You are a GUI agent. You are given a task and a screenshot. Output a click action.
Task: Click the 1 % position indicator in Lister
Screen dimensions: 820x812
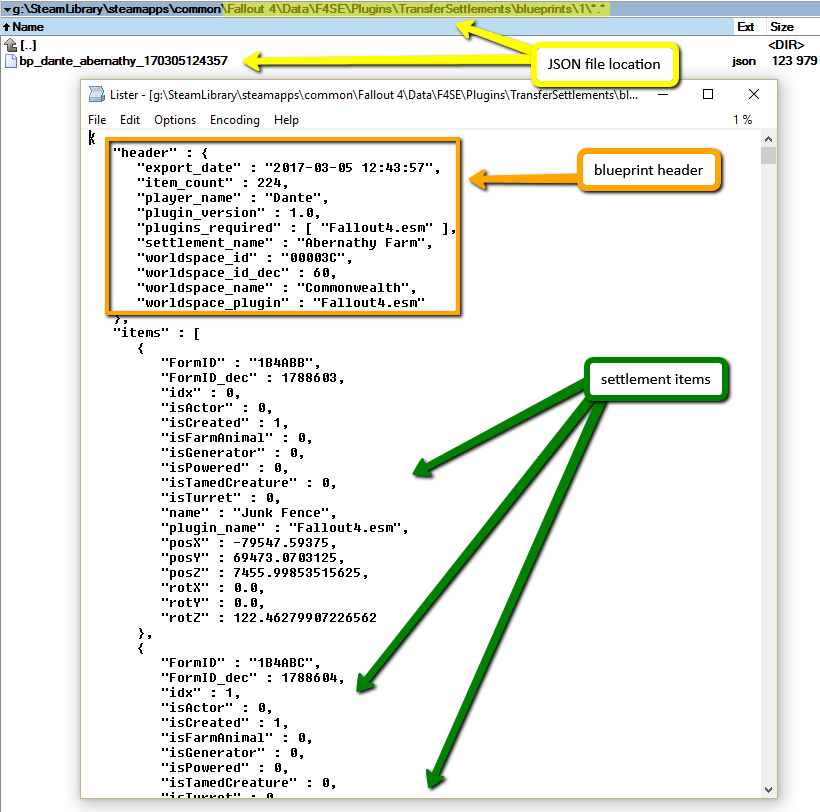(x=742, y=120)
